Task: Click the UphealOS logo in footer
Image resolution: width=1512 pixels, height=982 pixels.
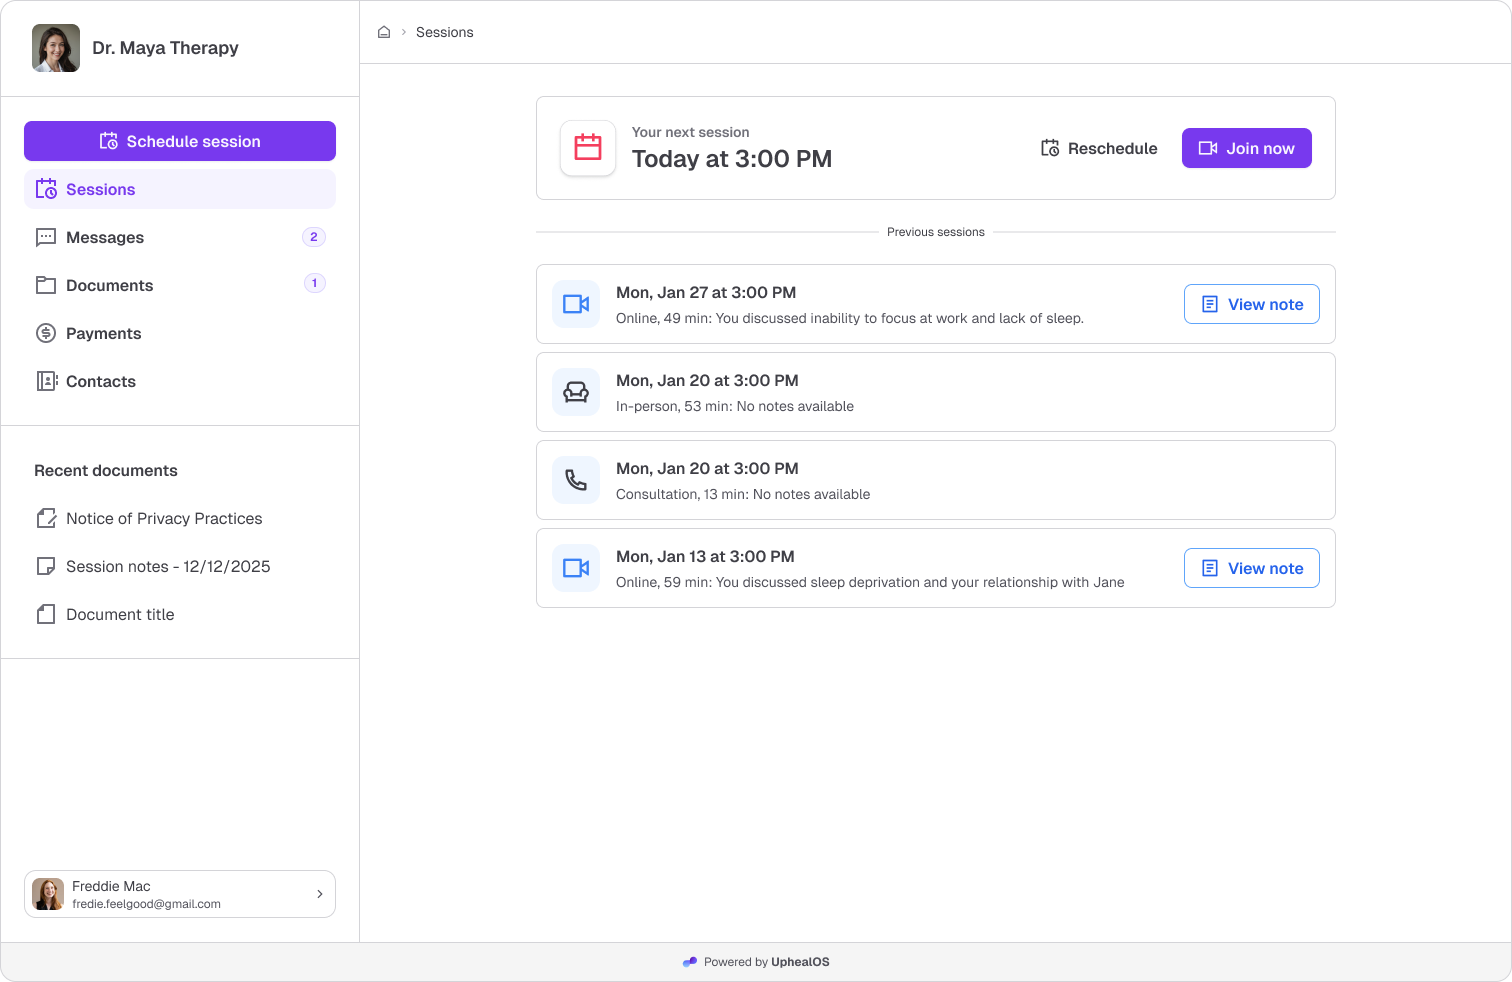Action: (690, 962)
